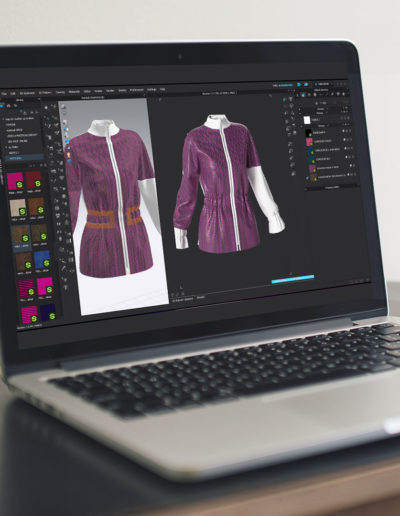Click the blue play simulate icon at top right

pyautogui.click(x=299, y=85)
